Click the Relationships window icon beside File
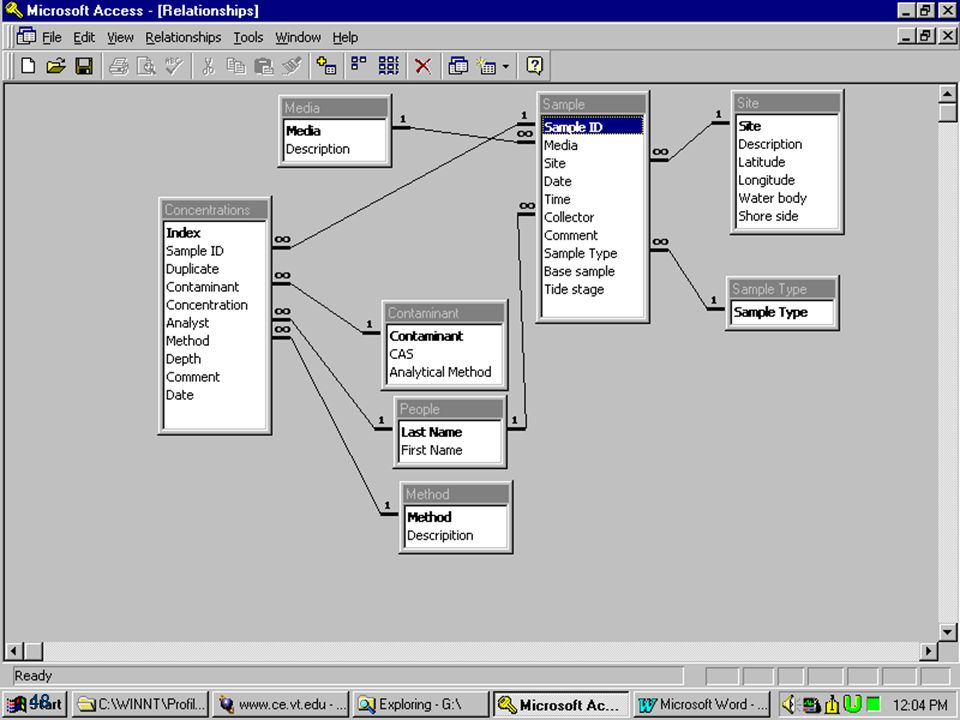 (26, 36)
